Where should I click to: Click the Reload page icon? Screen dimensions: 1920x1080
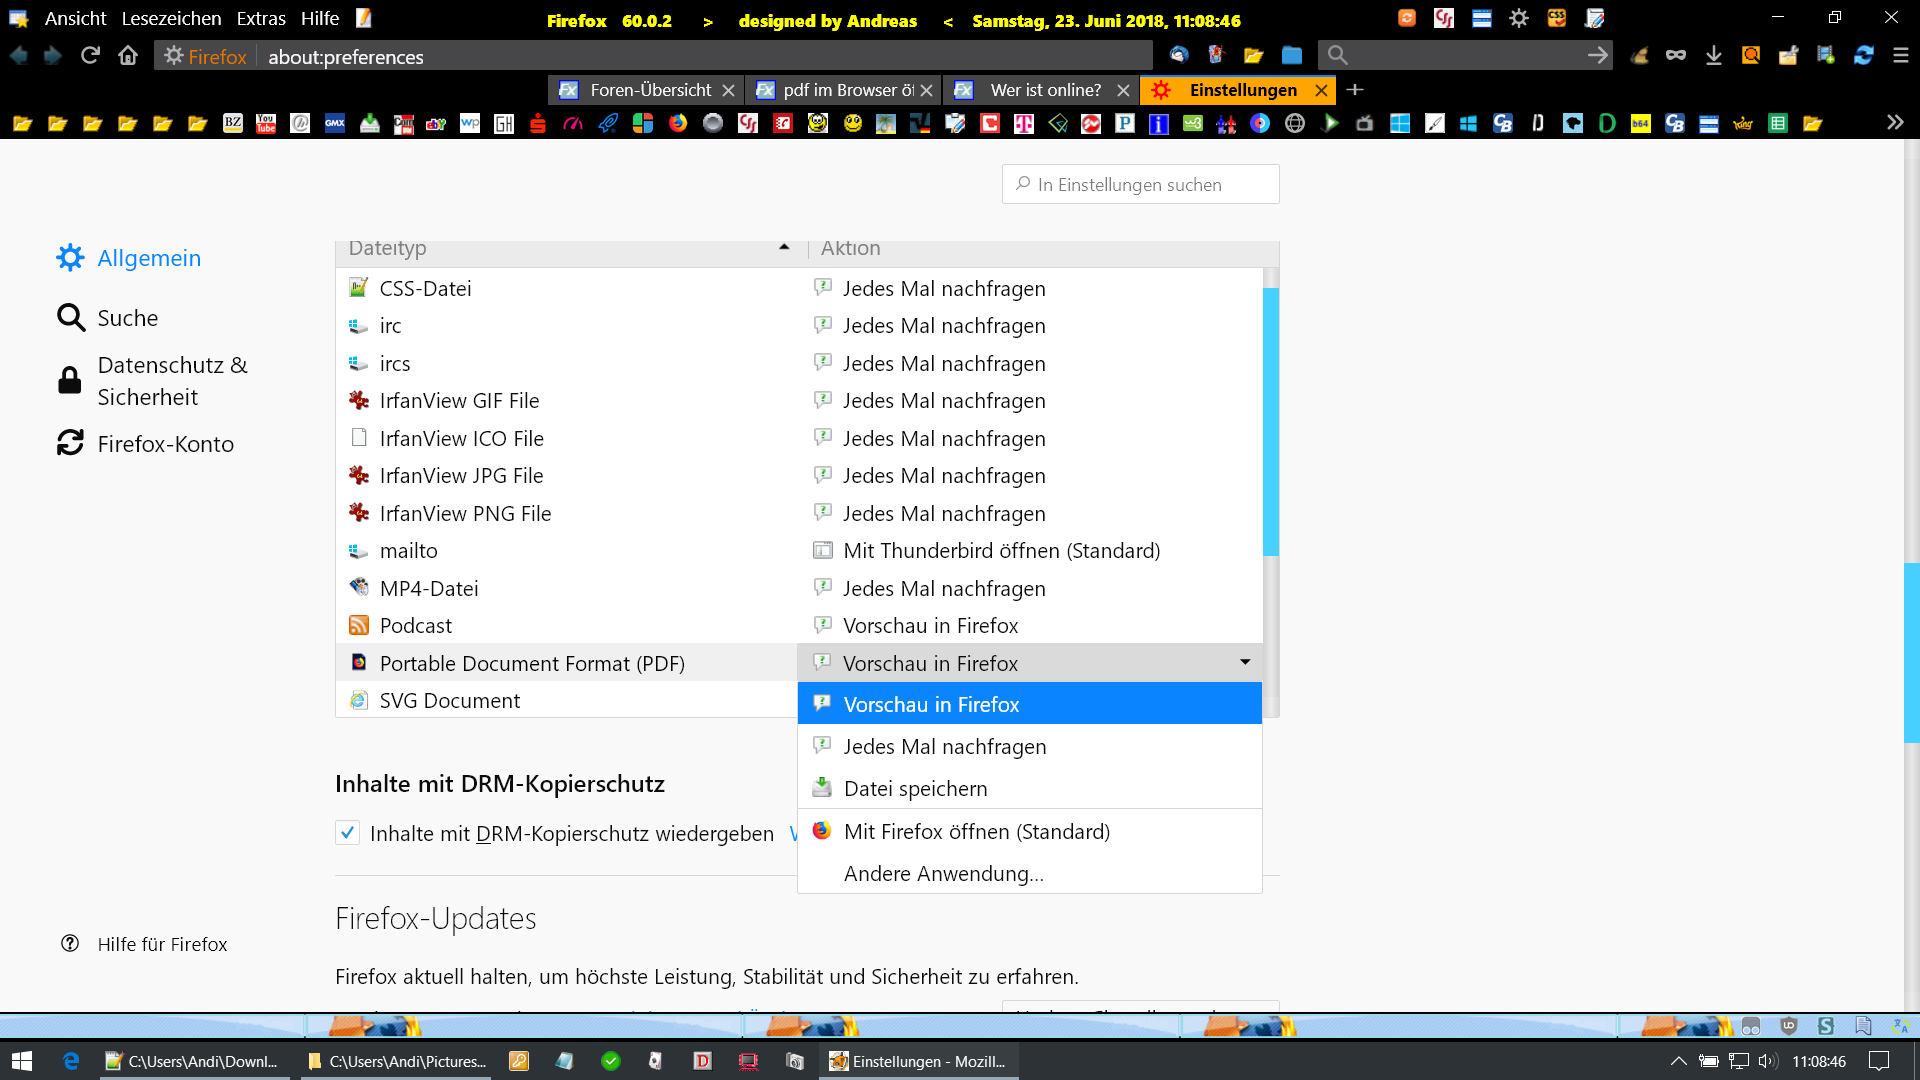(90, 56)
